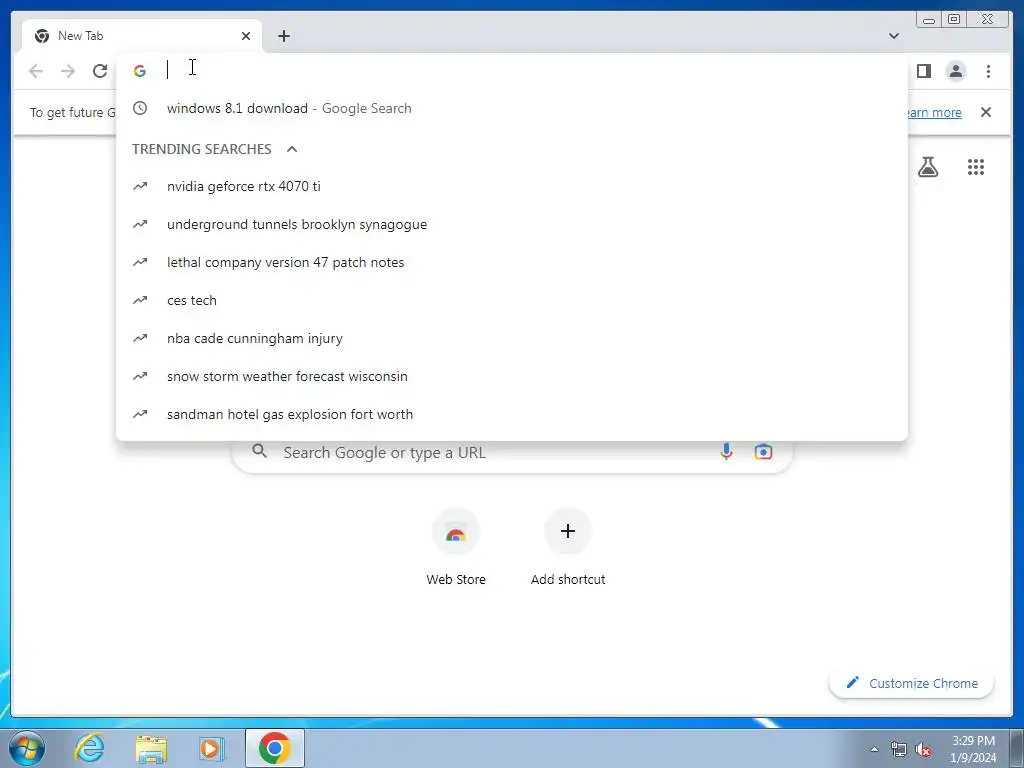
Task: Open the tab search dropdown arrow
Action: tap(893, 36)
